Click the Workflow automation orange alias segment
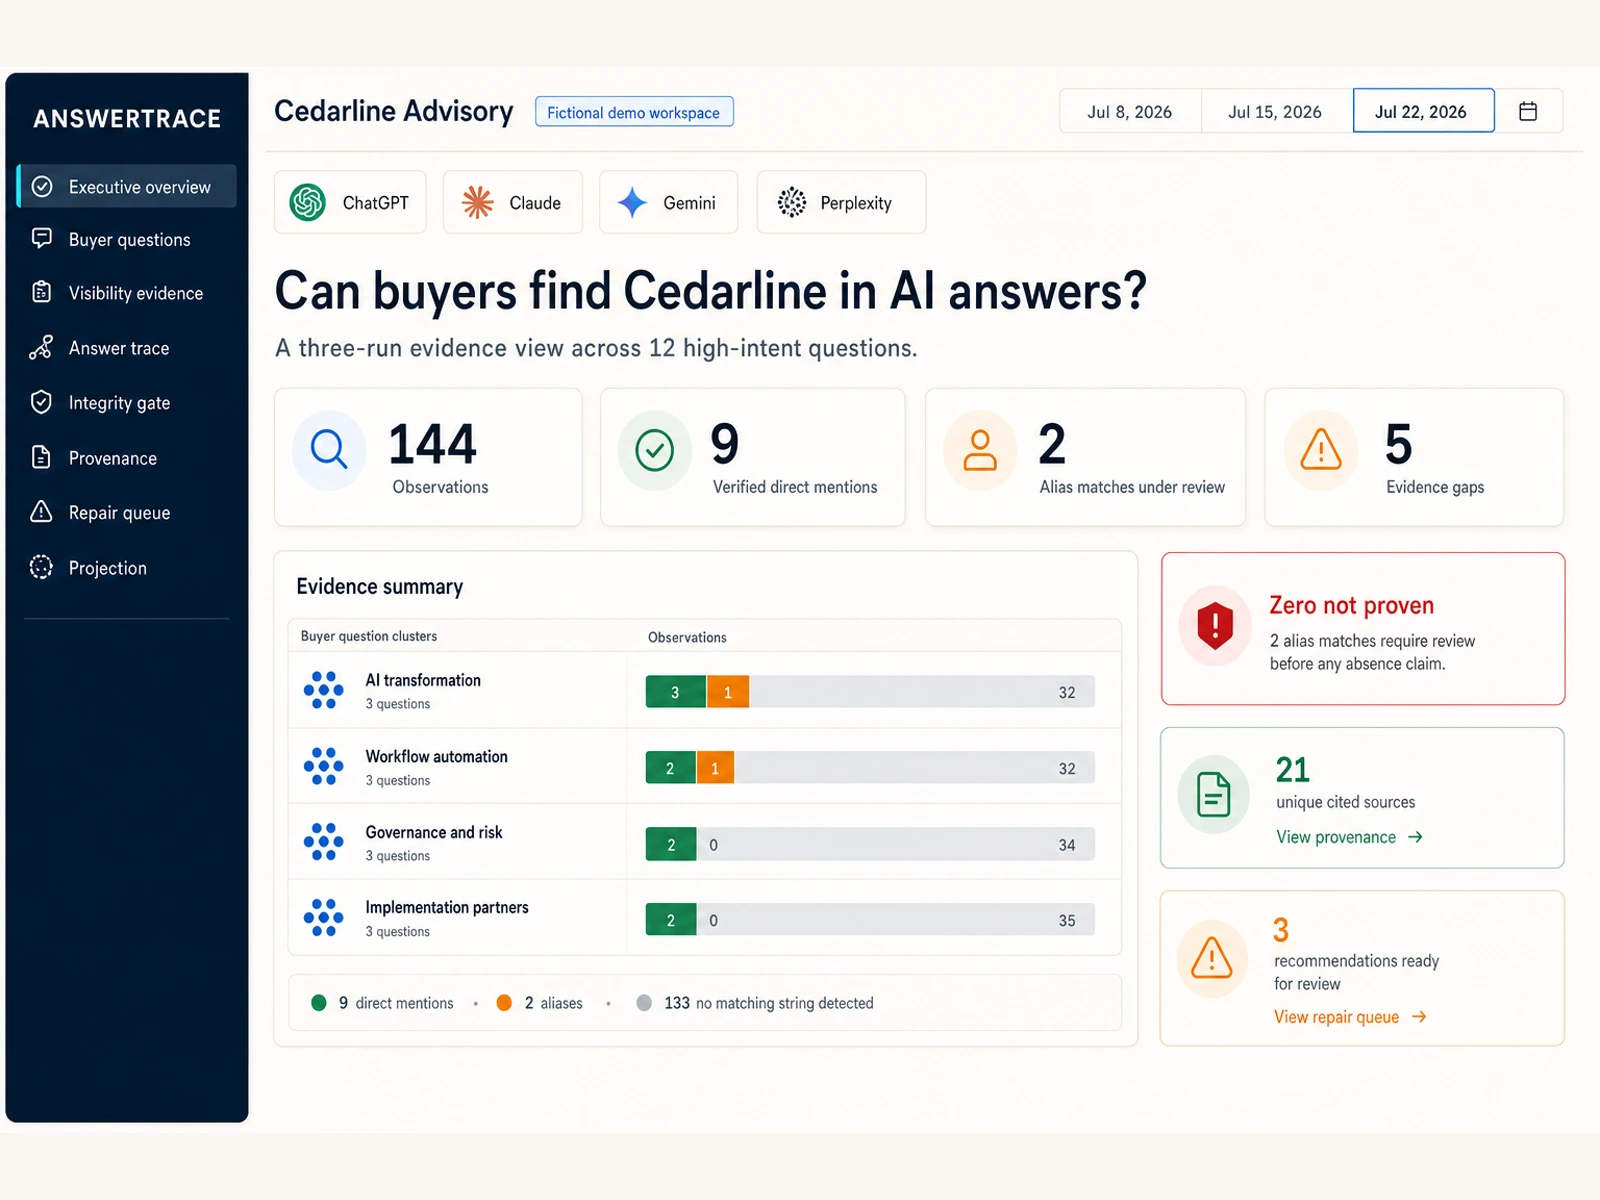1600x1200 pixels. coord(715,768)
